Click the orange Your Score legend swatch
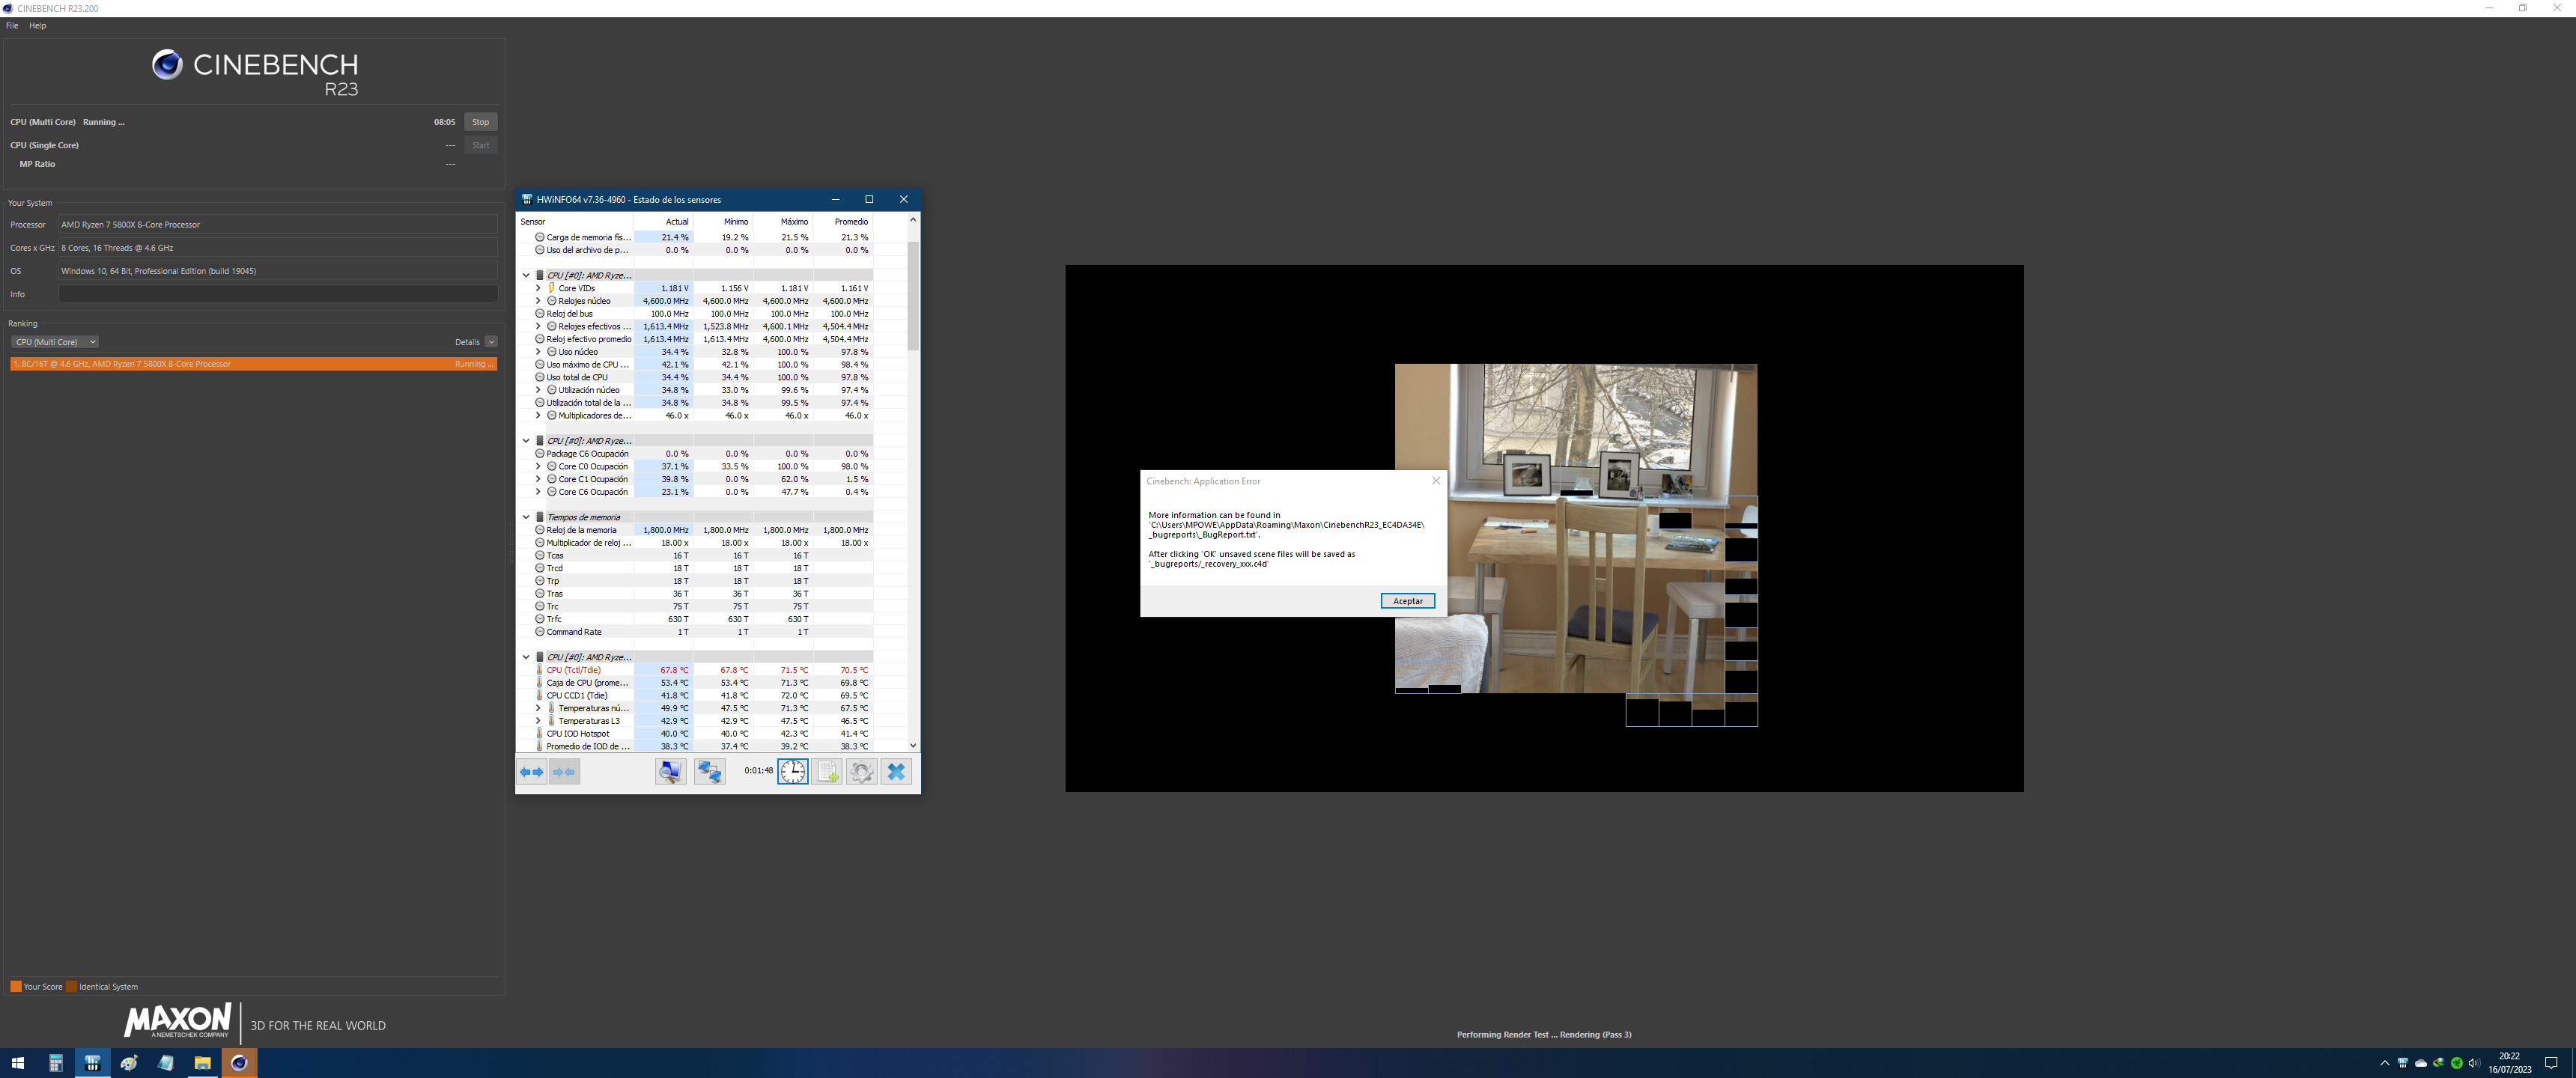Image resolution: width=2576 pixels, height=1078 pixels. pos(16,987)
